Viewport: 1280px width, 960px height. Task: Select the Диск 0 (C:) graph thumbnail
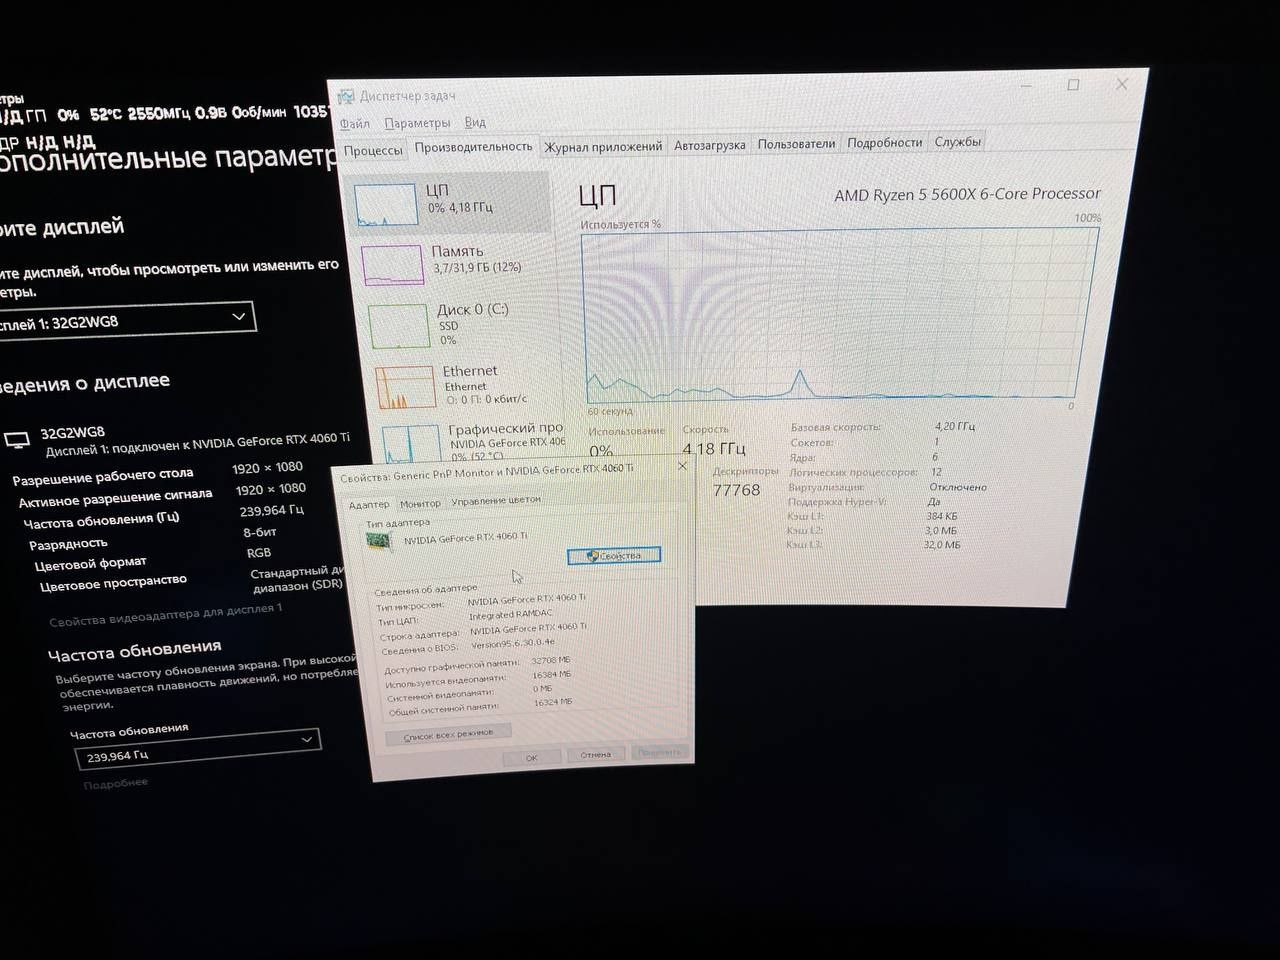399,326
